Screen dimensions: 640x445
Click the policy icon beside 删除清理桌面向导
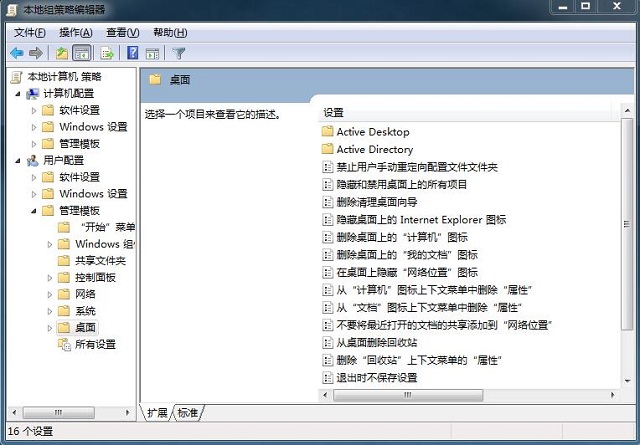327,202
